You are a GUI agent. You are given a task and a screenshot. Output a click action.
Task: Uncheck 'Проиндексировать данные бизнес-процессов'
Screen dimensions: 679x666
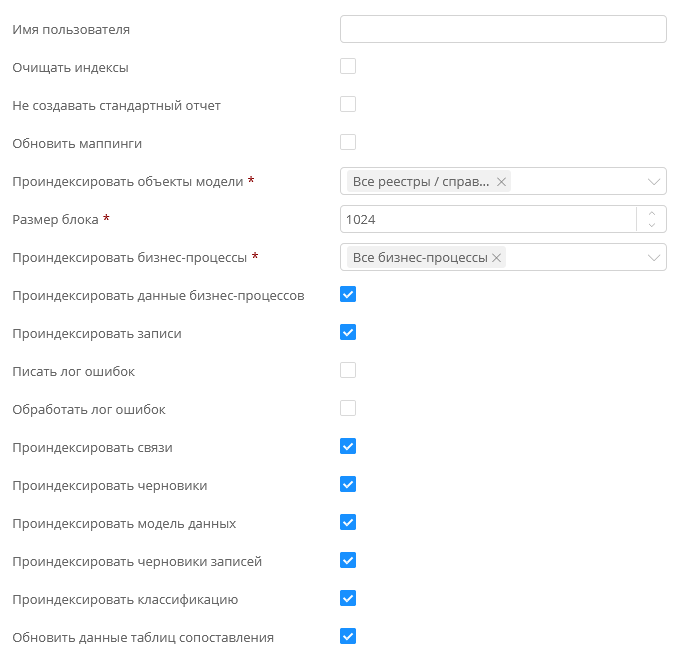(x=348, y=295)
